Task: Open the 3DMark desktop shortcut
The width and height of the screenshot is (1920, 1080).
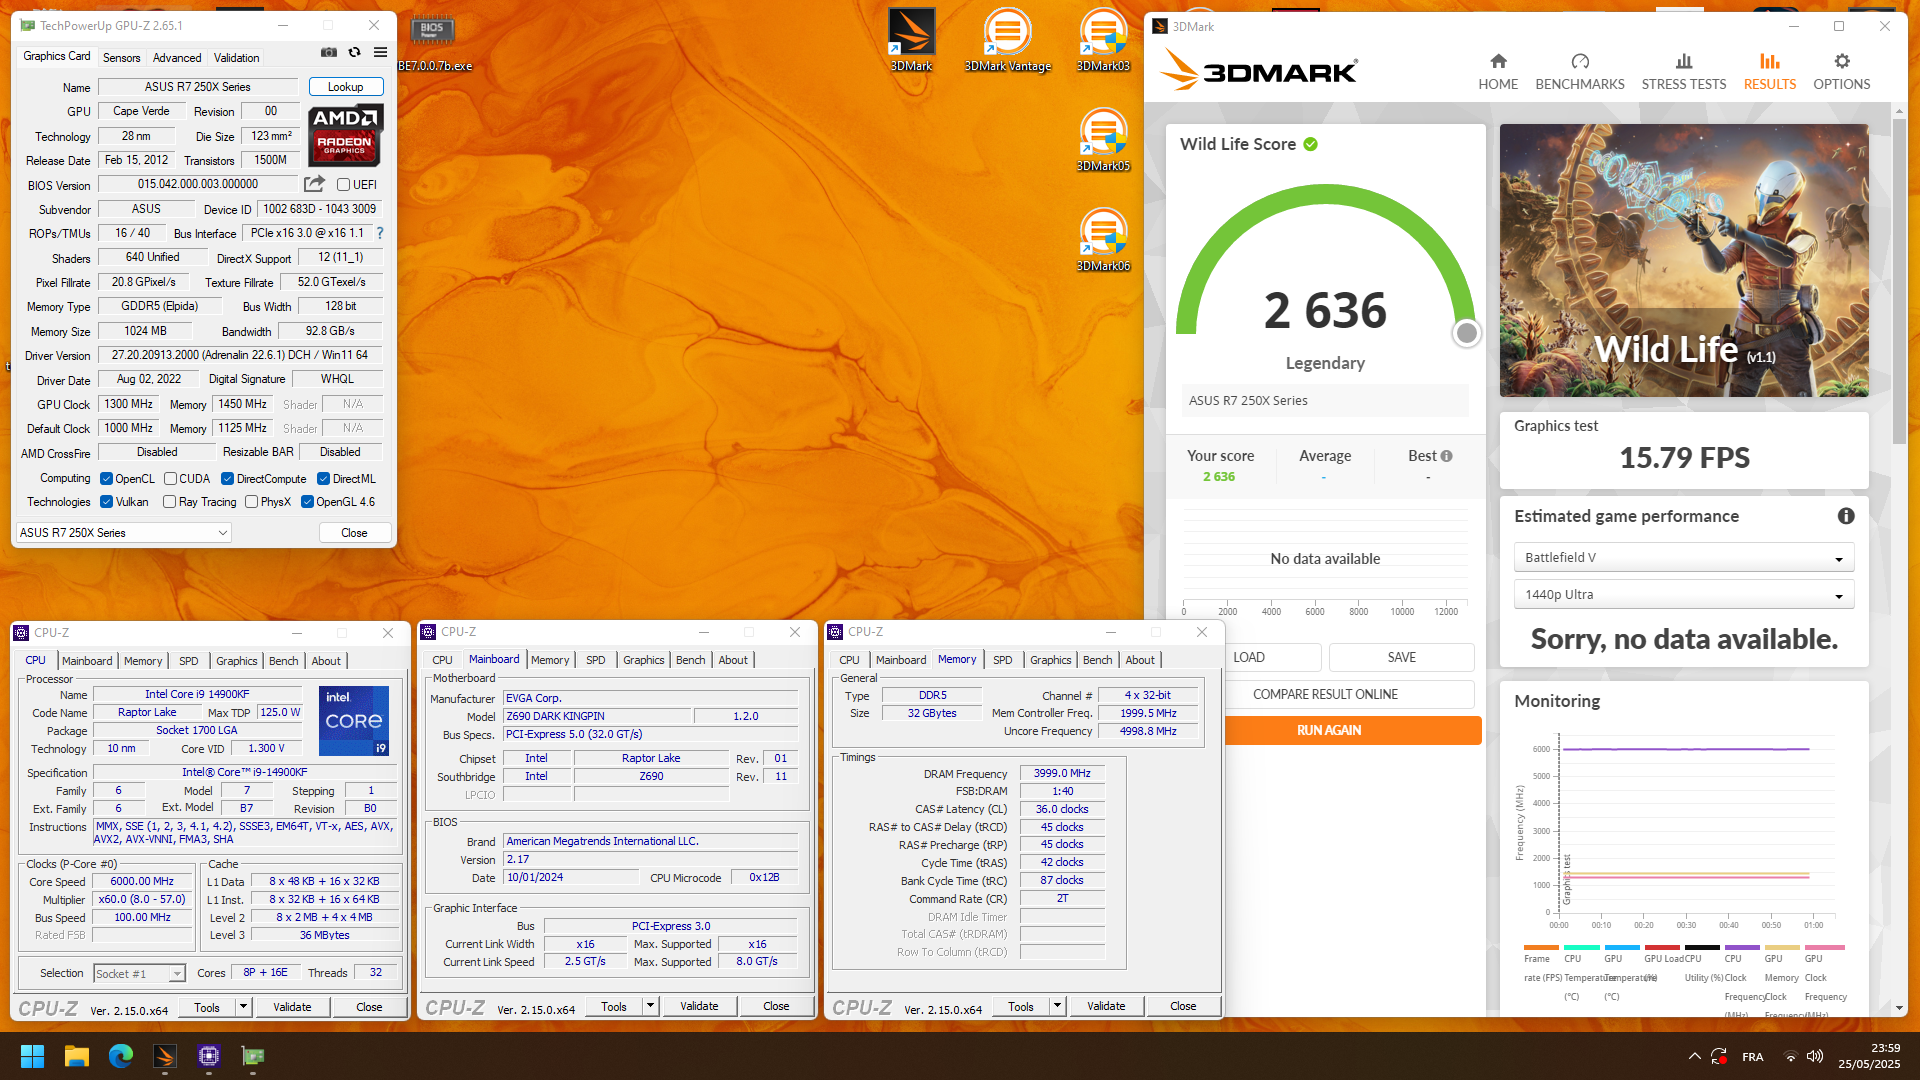Action: 911,40
